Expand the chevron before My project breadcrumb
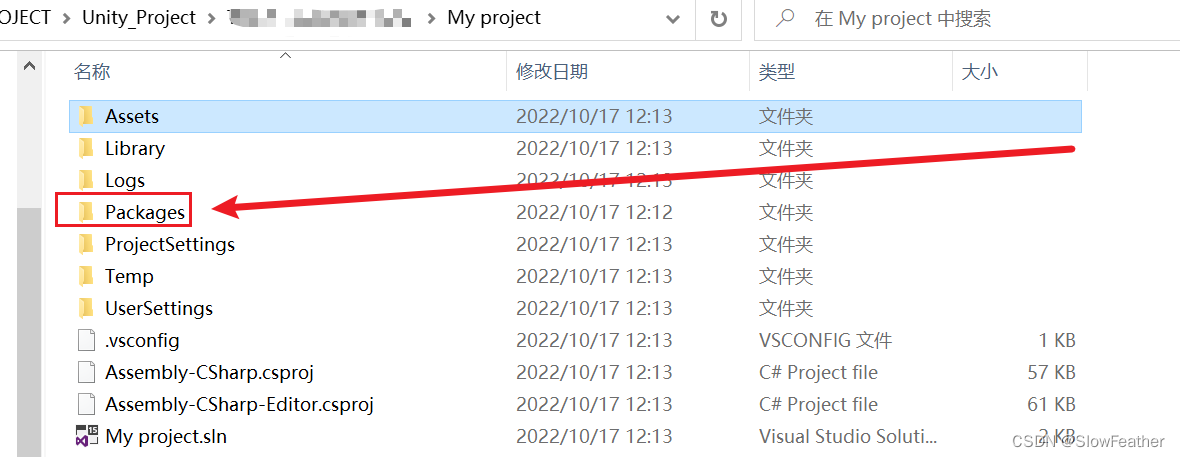 (x=431, y=18)
